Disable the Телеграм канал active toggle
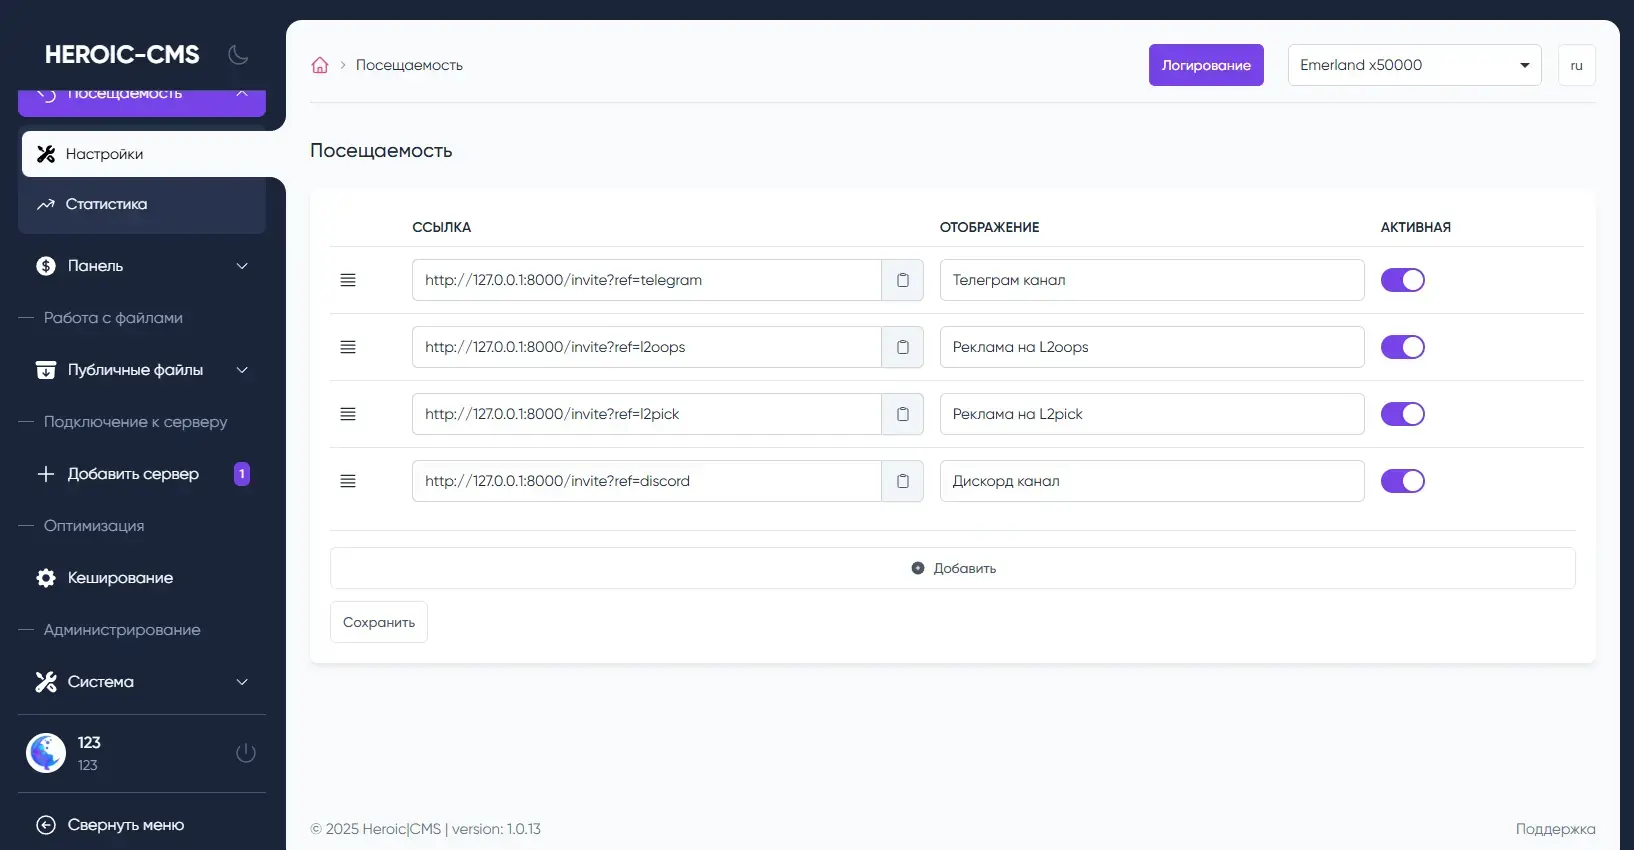 tap(1402, 280)
